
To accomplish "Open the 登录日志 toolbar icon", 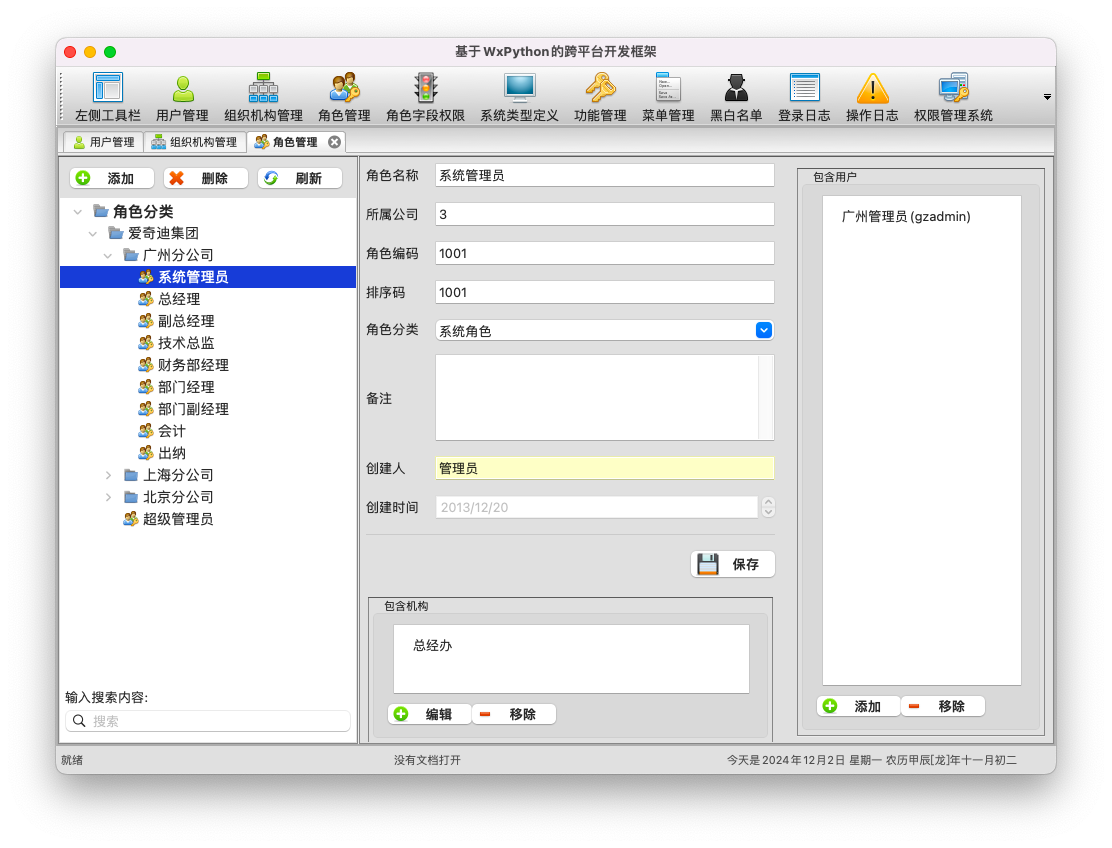I will click(804, 90).
